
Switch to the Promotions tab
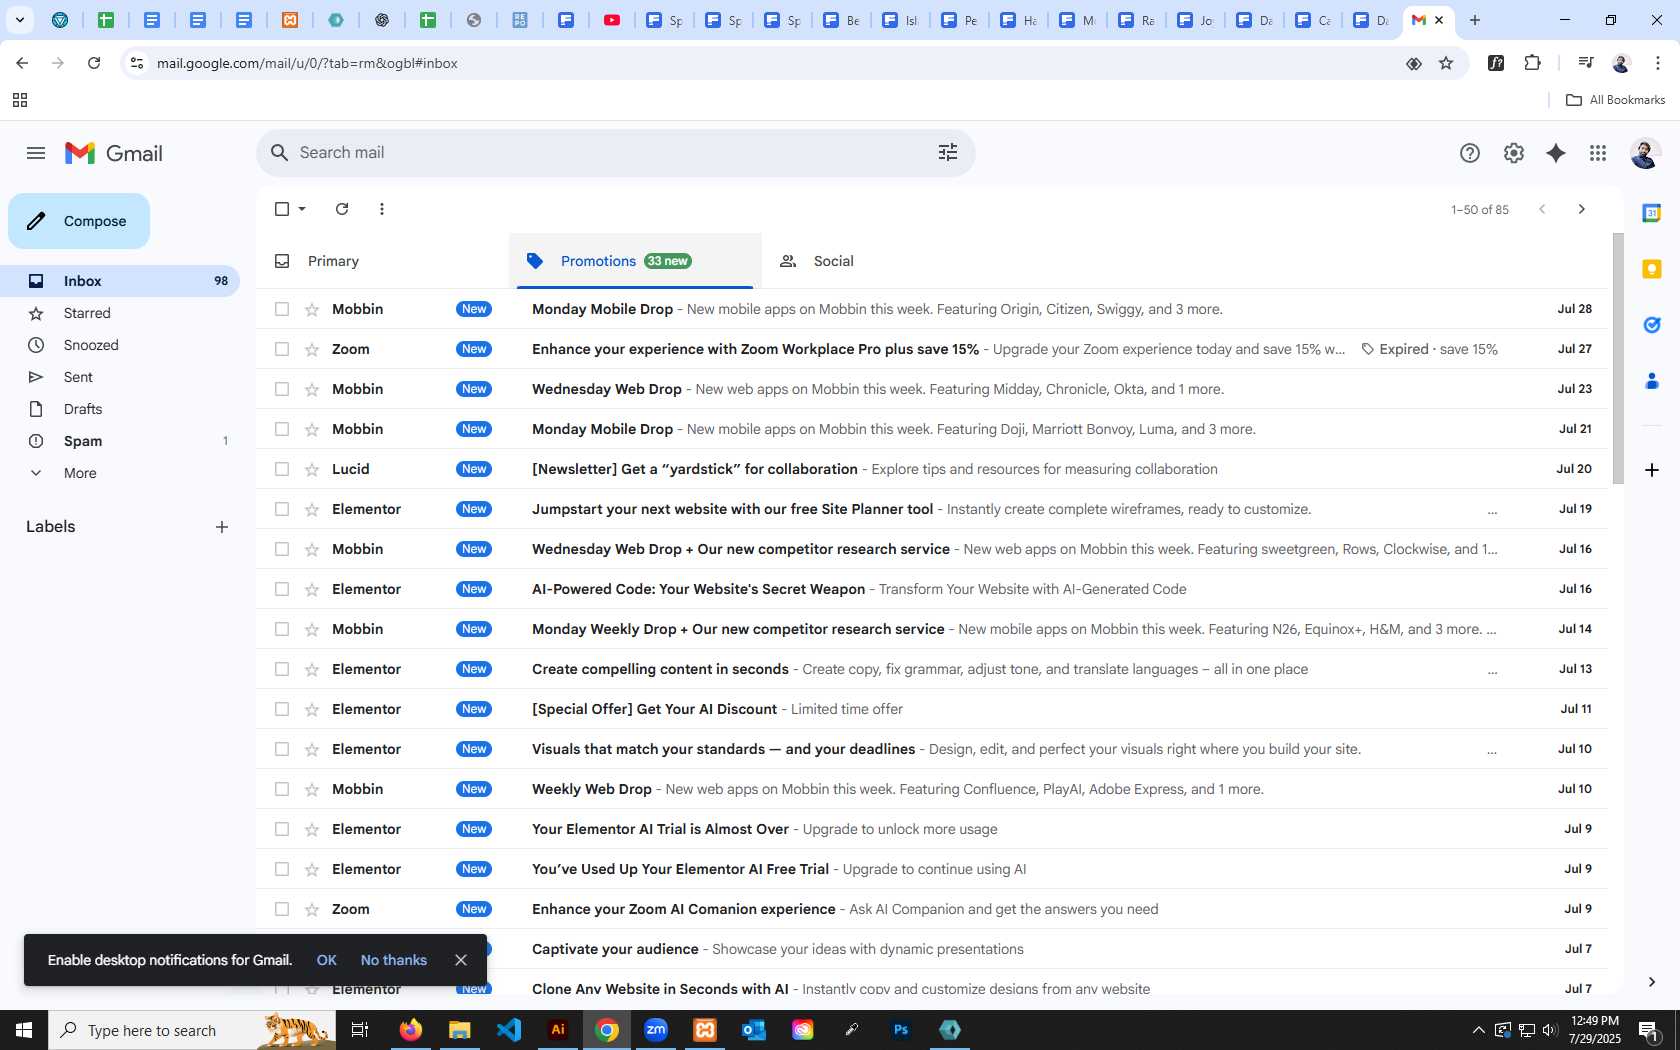pyautogui.click(x=635, y=261)
